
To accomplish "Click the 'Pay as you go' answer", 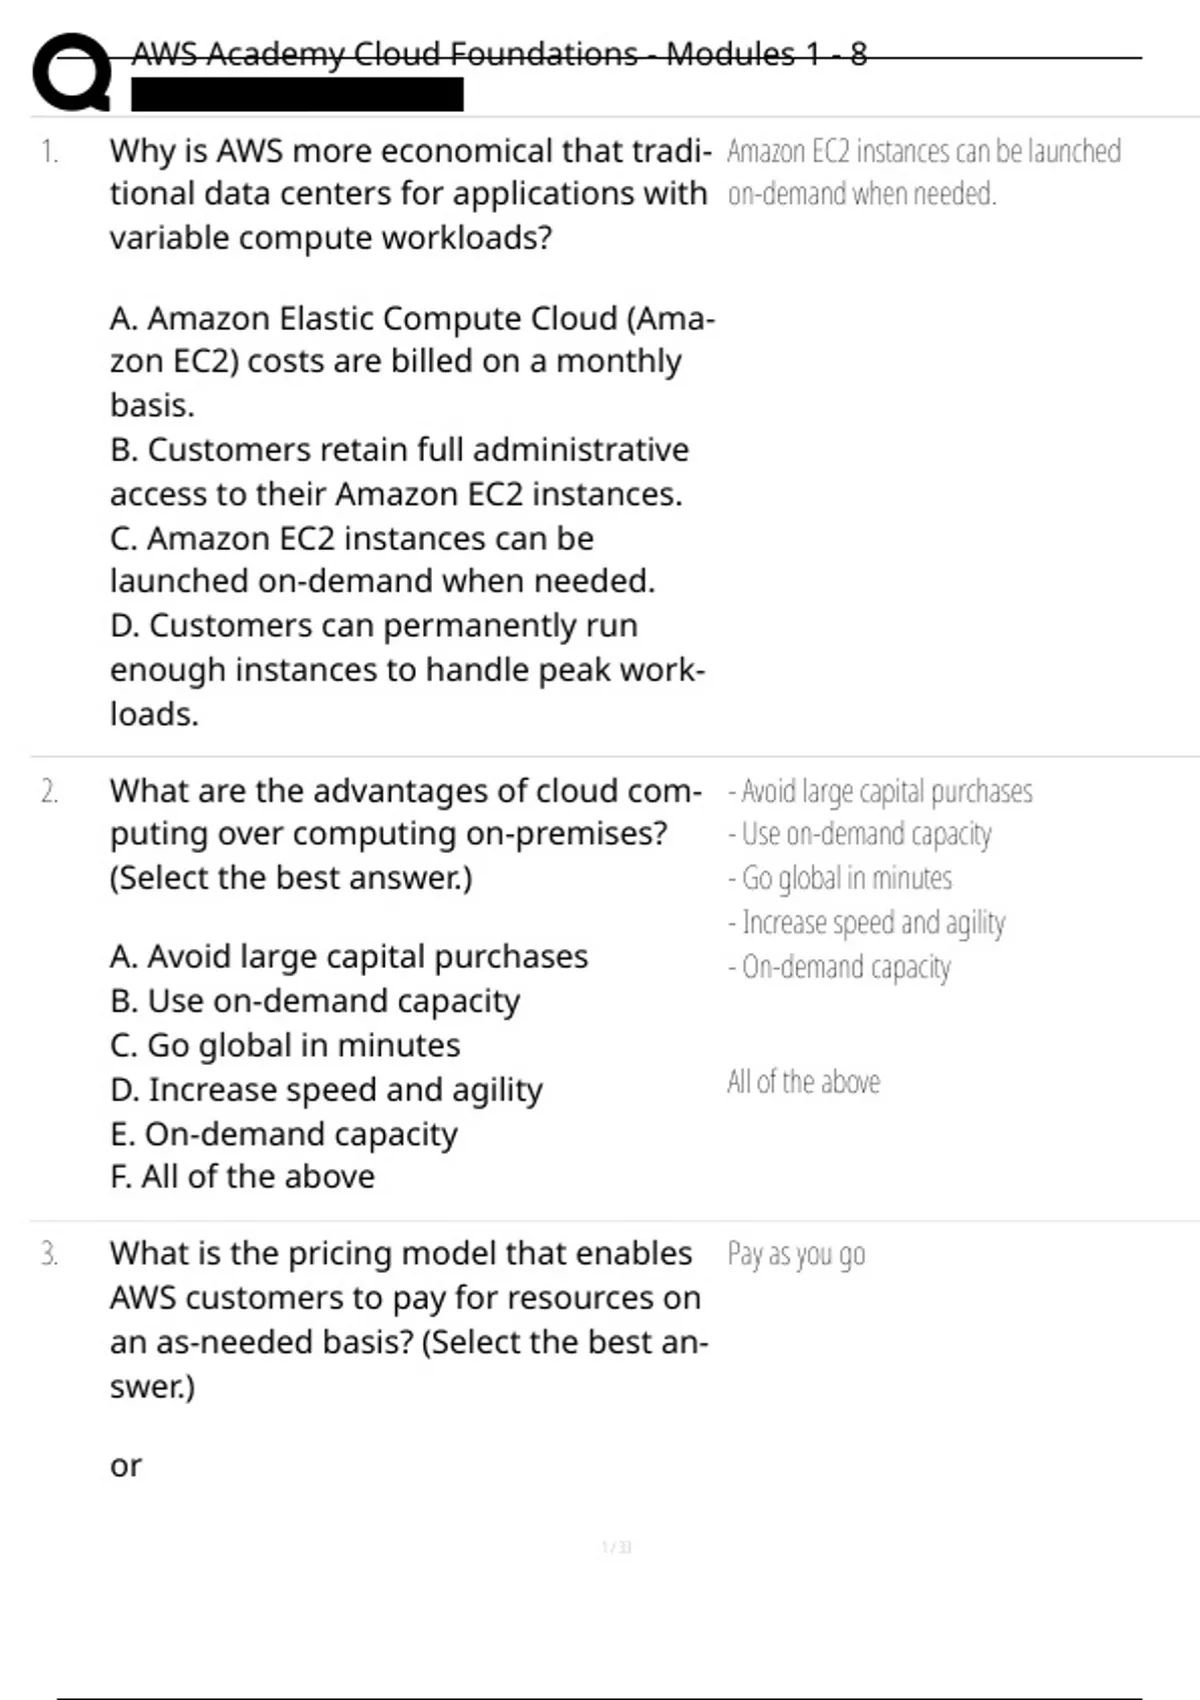I will [x=796, y=1254].
